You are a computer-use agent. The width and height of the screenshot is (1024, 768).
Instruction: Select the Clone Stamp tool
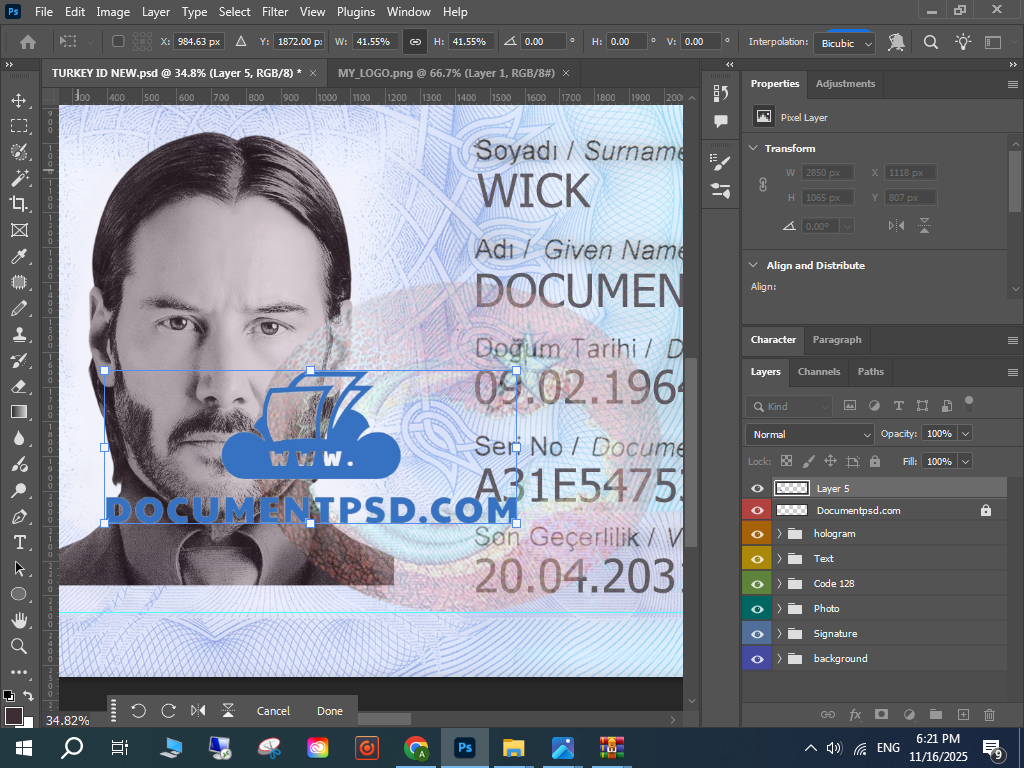(x=19, y=335)
